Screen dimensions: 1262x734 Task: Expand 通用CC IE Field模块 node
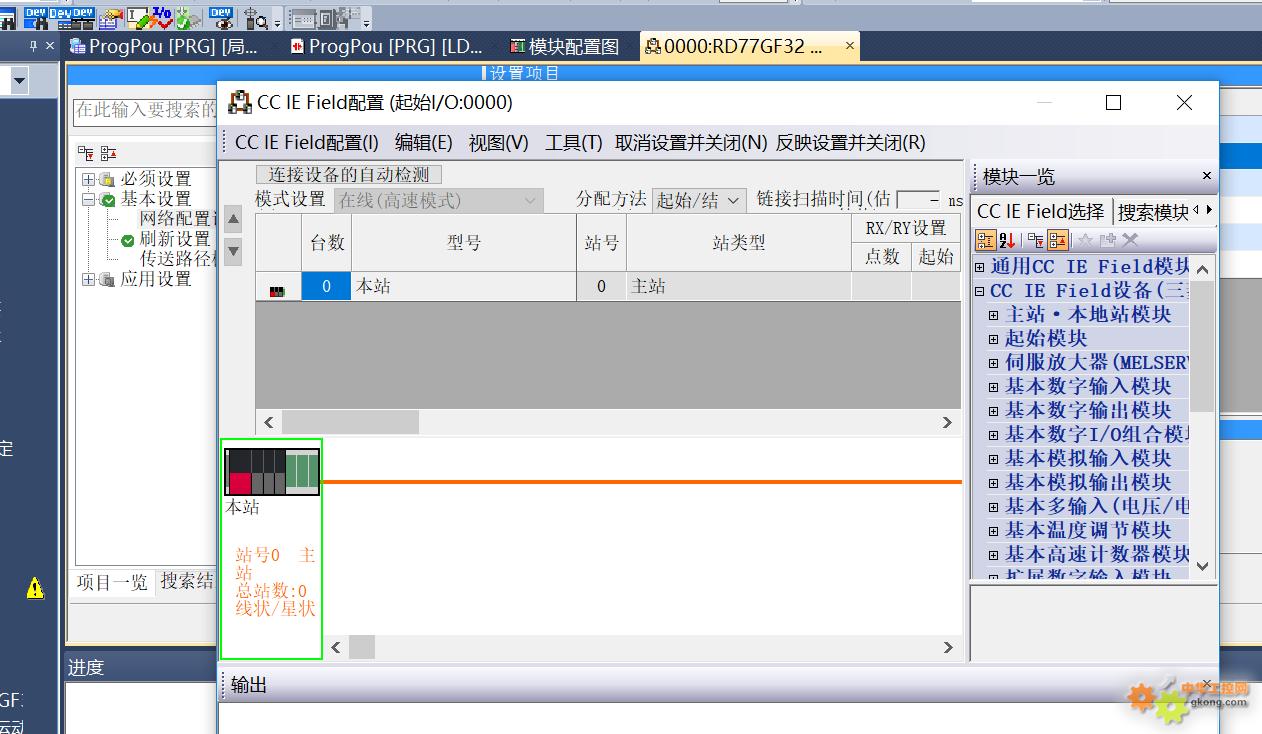tap(980, 267)
